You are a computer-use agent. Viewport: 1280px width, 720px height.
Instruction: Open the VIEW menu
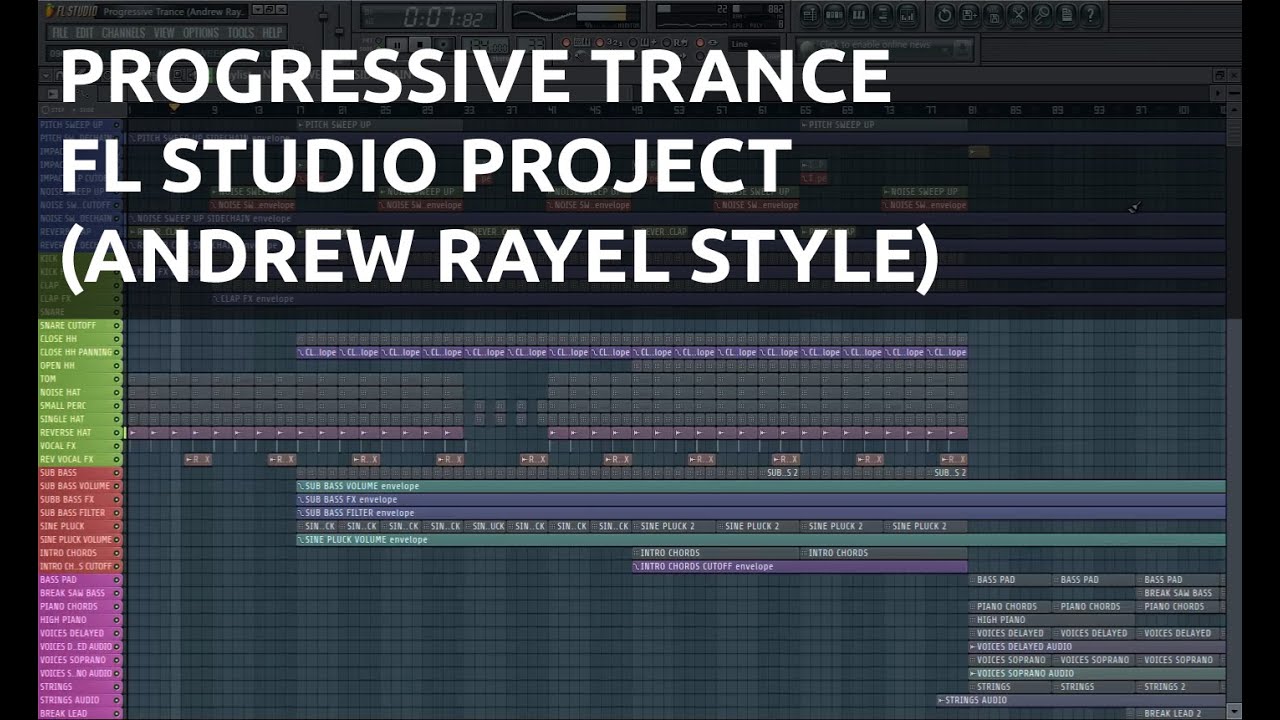(165, 33)
